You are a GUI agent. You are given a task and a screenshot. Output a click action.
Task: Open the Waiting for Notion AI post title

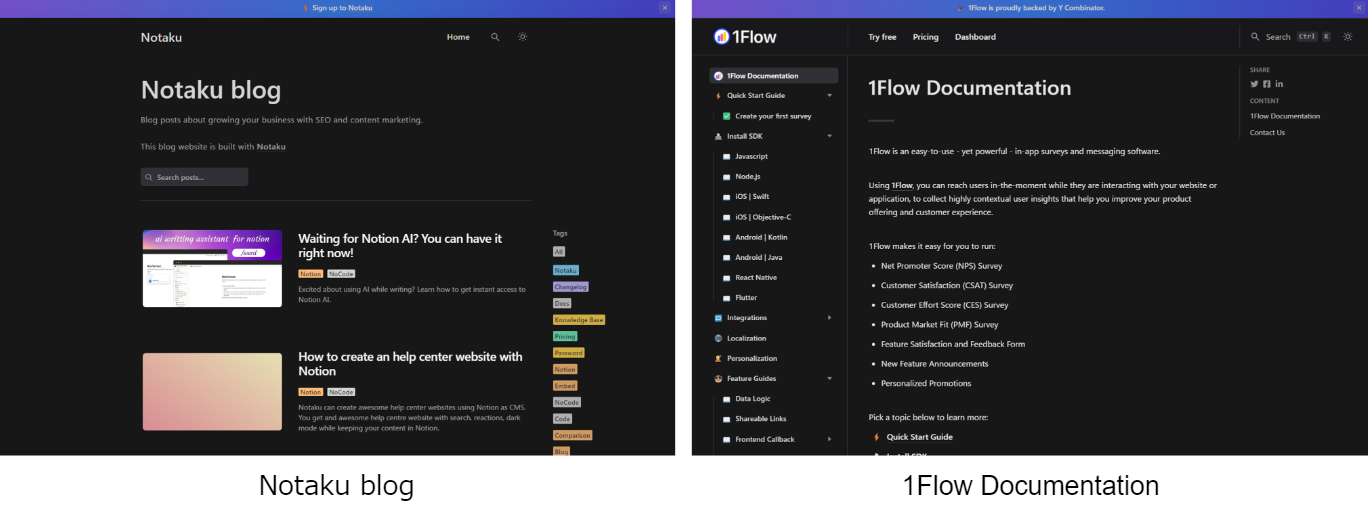(400, 246)
